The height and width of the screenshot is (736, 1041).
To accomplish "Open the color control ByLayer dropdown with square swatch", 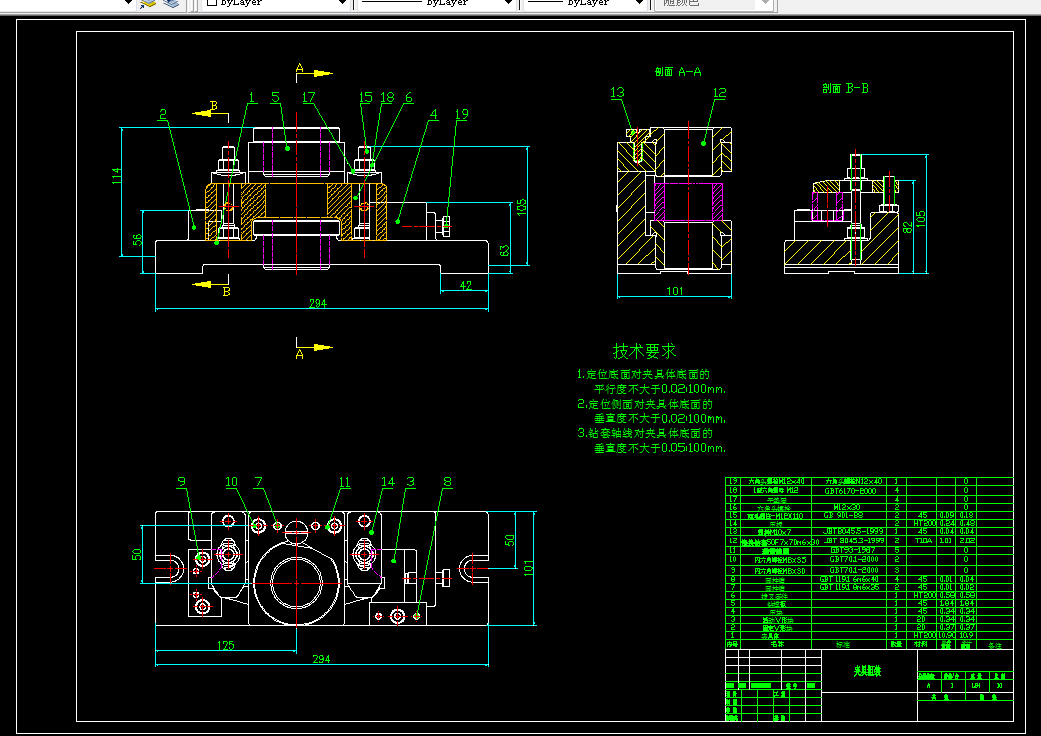I will click(276, 3).
